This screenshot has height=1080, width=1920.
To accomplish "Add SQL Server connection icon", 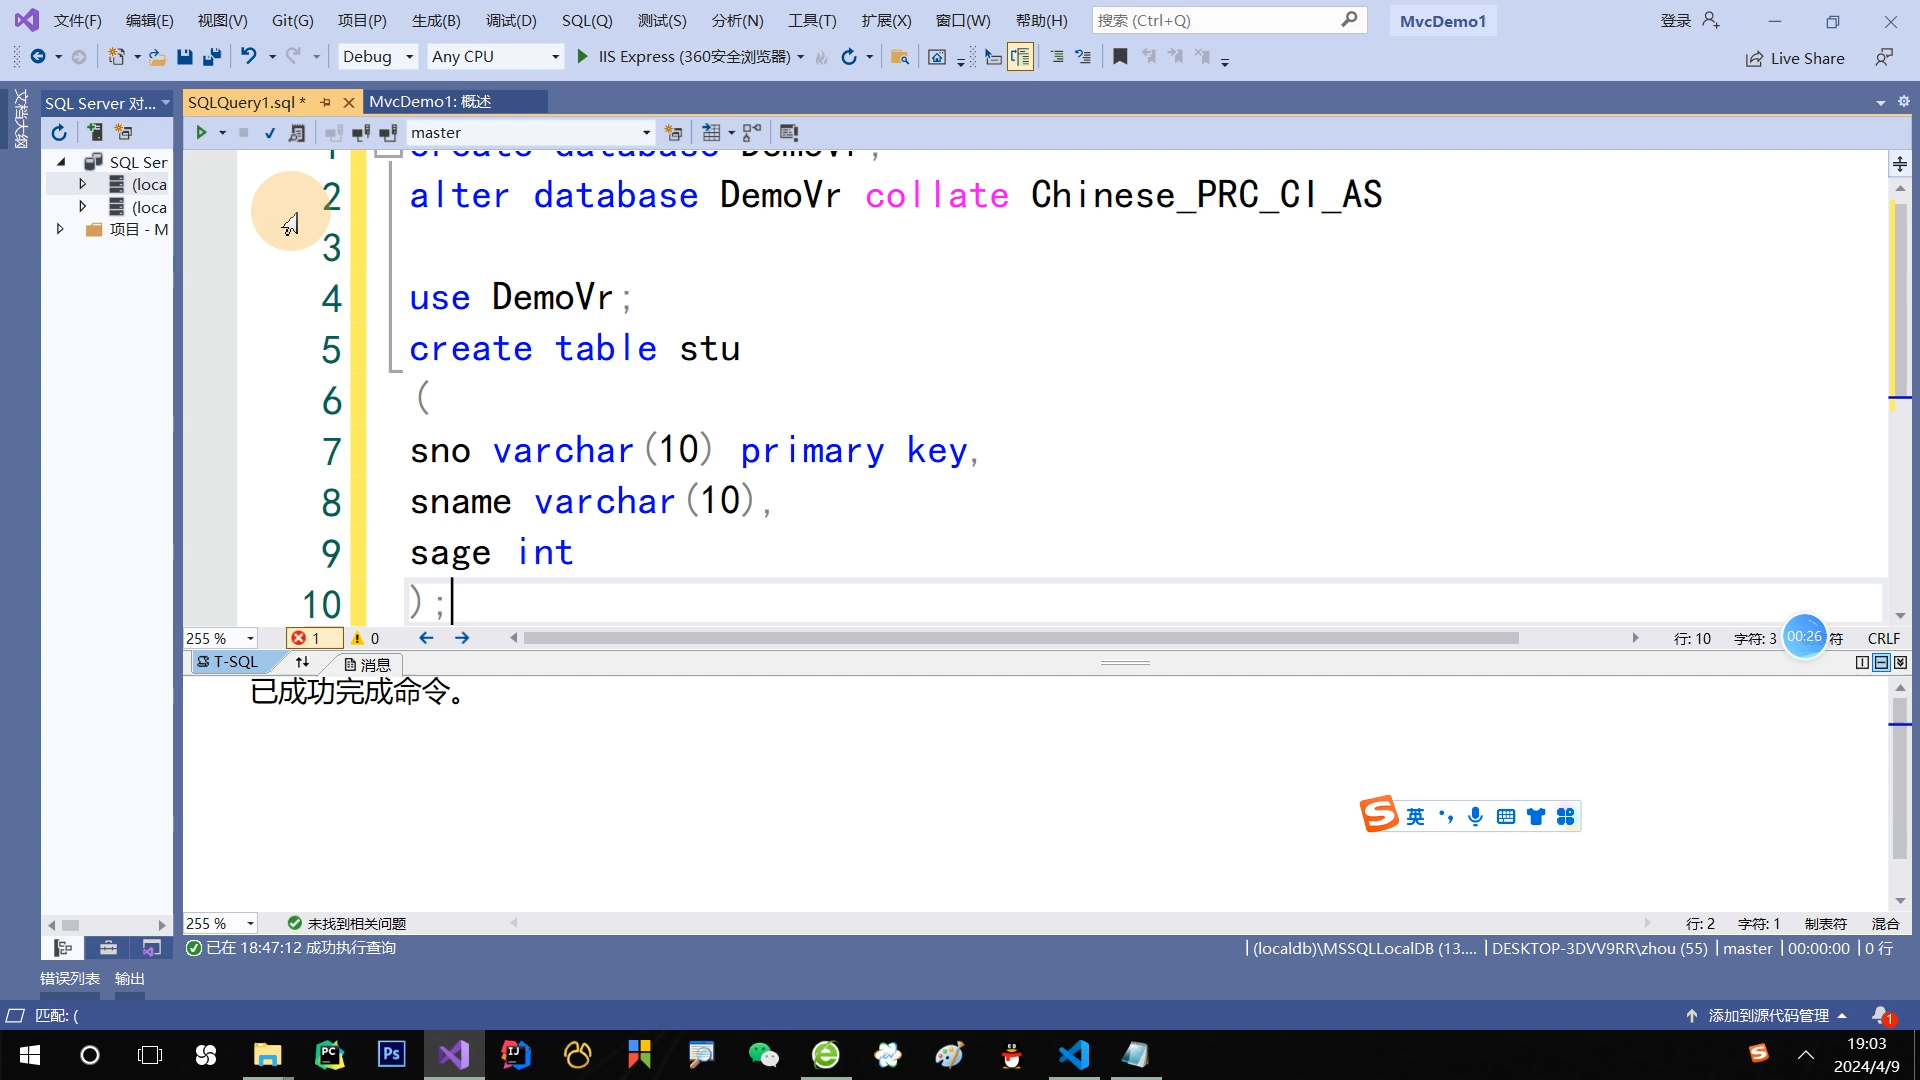I will coord(95,132).
